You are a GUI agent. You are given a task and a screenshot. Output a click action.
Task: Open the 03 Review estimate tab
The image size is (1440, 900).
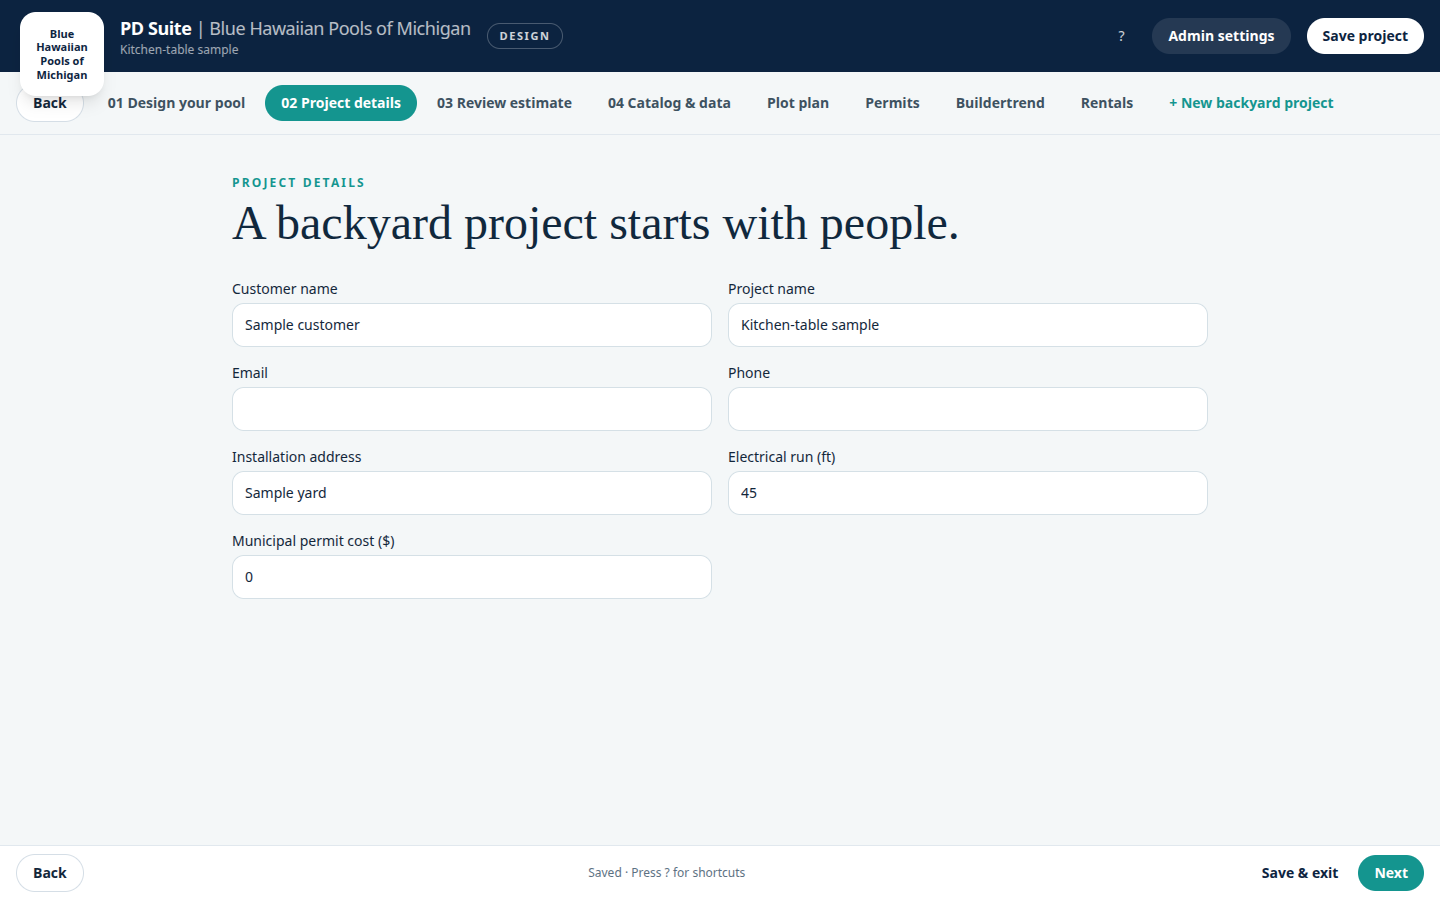point(504,103)
